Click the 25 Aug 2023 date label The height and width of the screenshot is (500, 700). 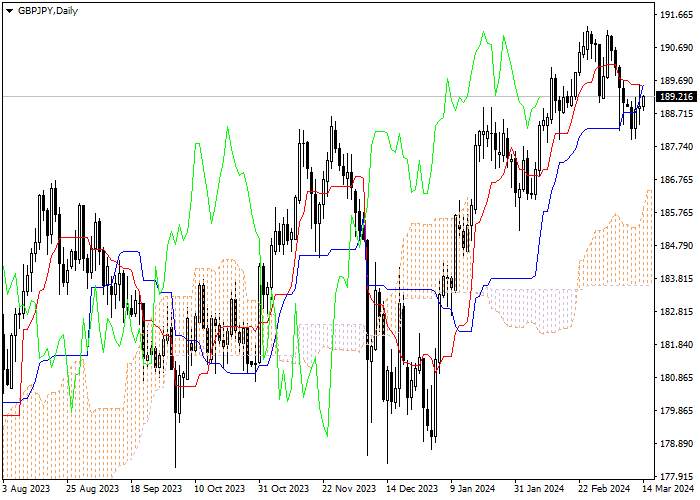point(92,488)
